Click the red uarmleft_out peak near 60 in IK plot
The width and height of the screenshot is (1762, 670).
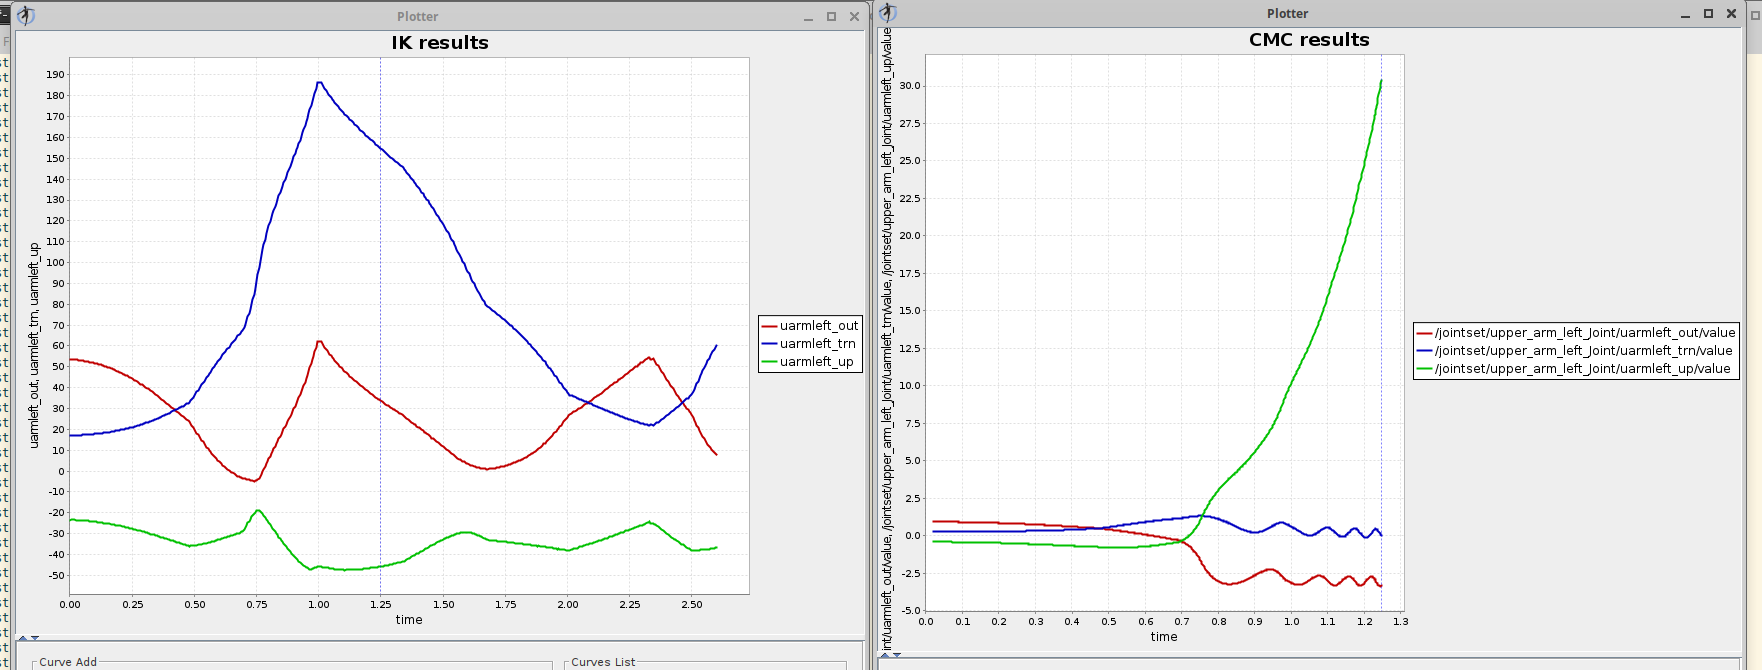point(319,342)
